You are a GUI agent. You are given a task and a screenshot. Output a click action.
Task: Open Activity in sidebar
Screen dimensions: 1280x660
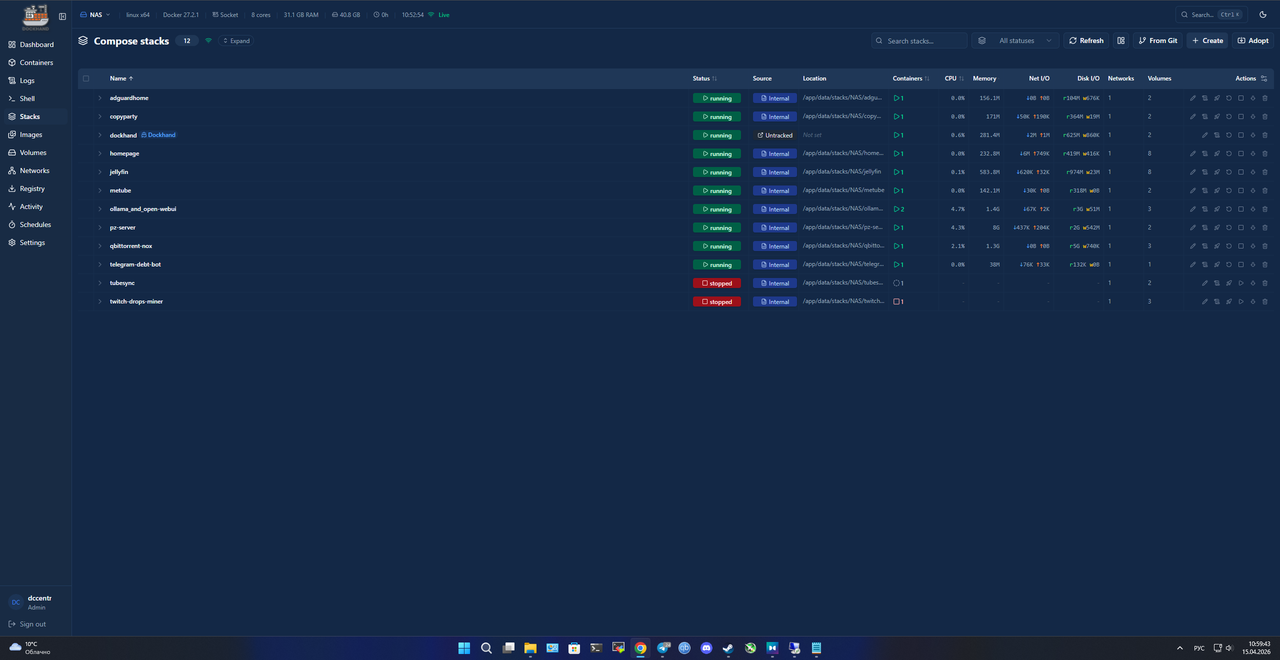click(36, 207)
